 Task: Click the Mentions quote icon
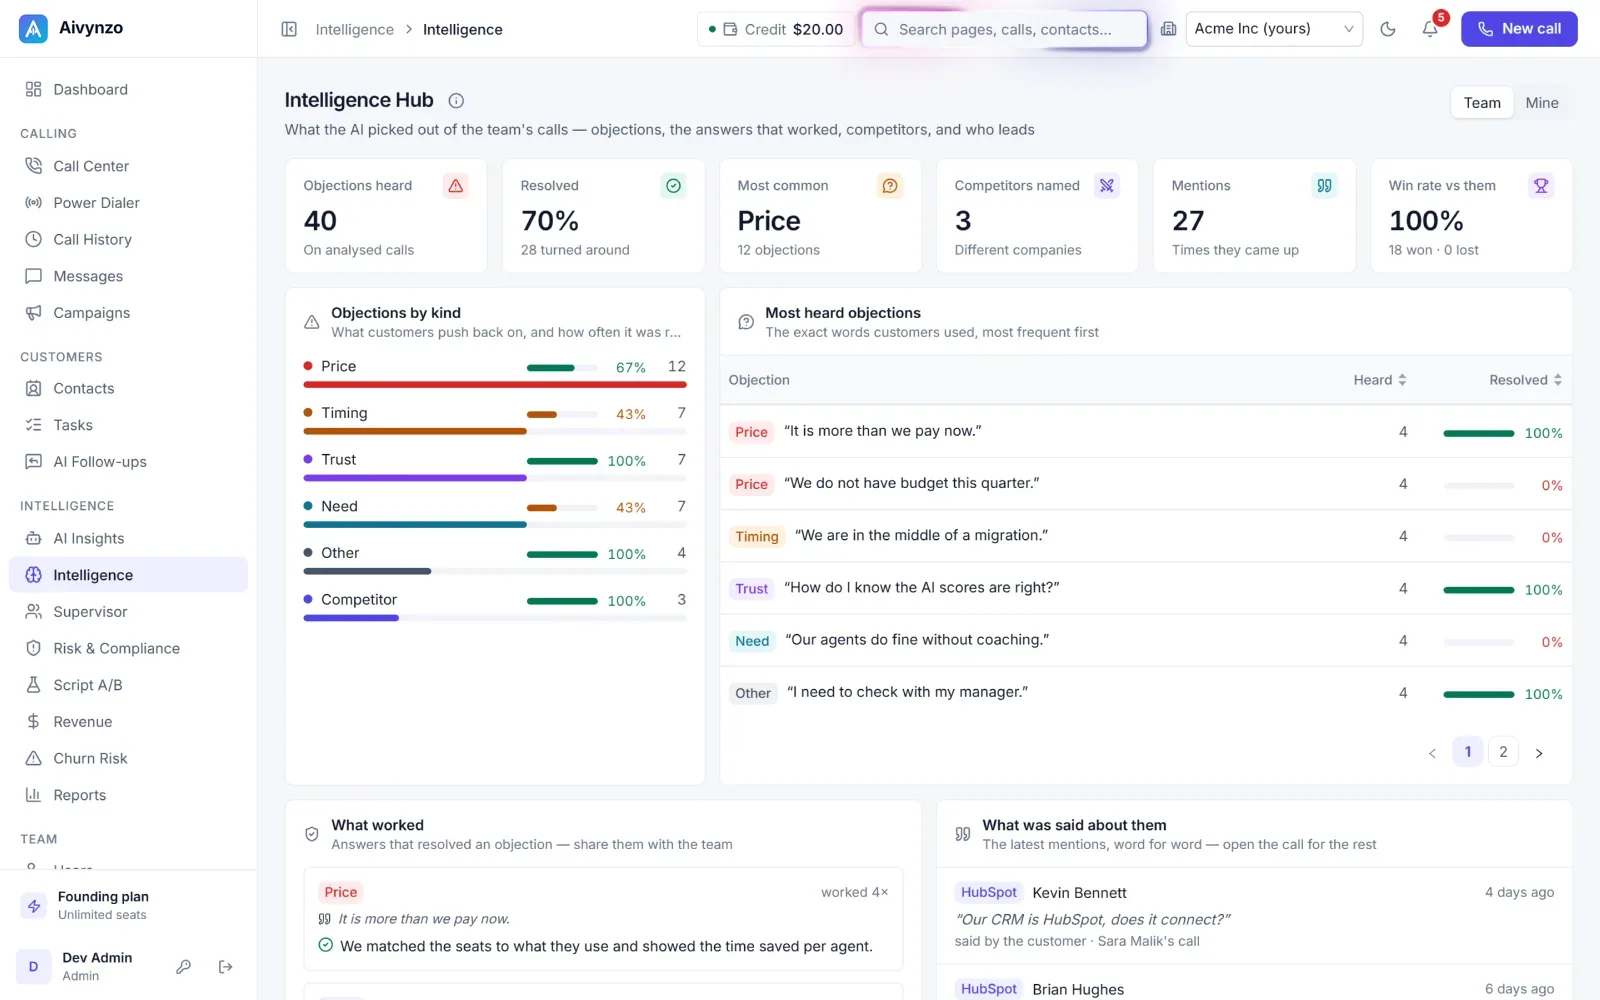pyautogui.click(x=1324, y=185)
